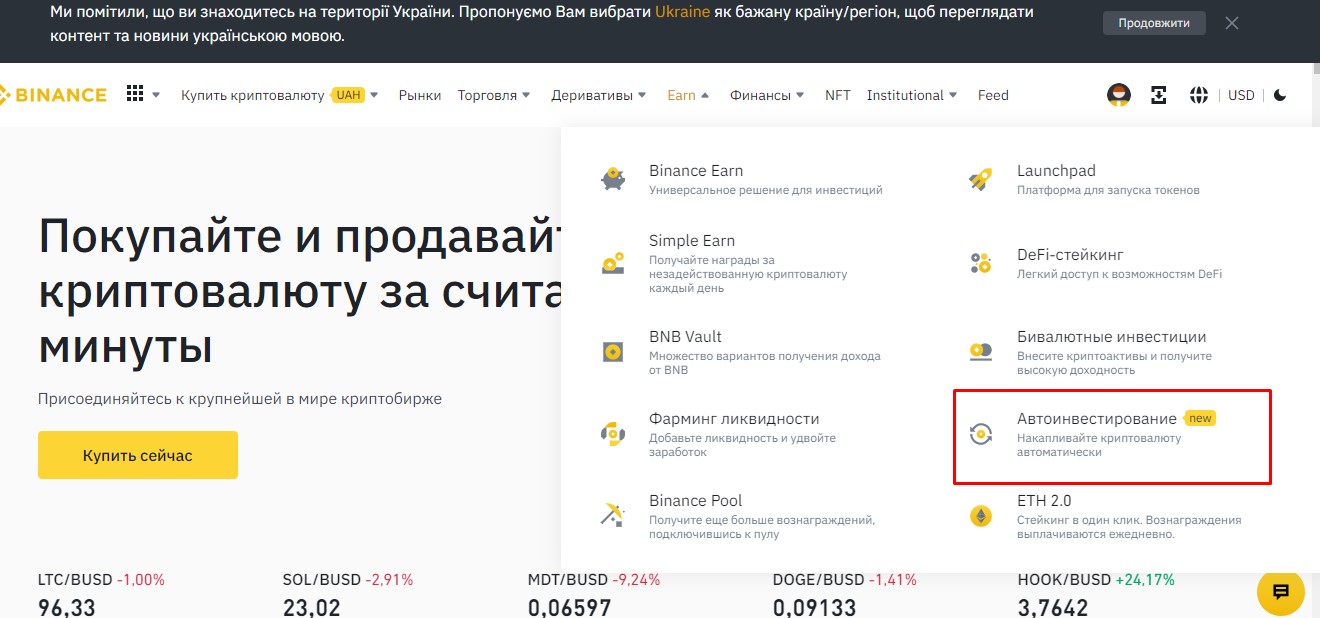Click the Купить сейчас button

pyautogui.click(x=138, y=455)
